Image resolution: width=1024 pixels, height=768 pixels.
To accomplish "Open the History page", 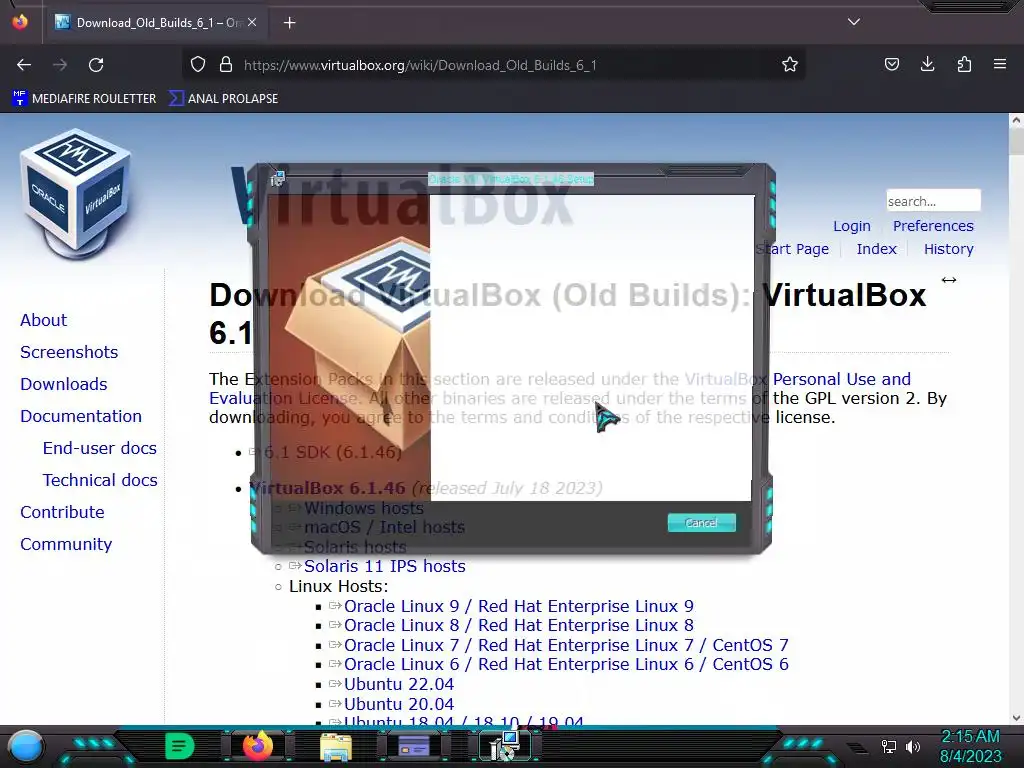I will point(948,249).
